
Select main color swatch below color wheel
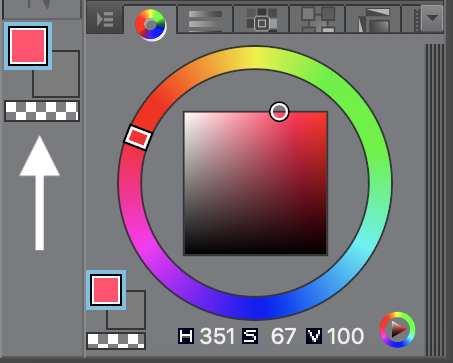tap(106, 290)
